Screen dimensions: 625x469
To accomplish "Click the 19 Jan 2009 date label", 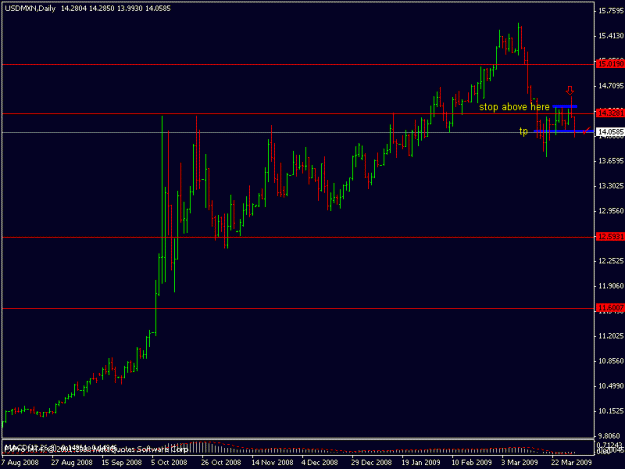I will click(421, 462).
